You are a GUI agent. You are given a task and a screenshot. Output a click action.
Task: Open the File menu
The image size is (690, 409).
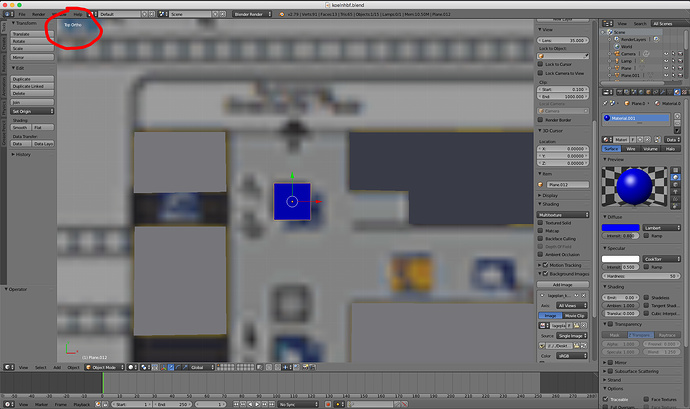point(22,14)
